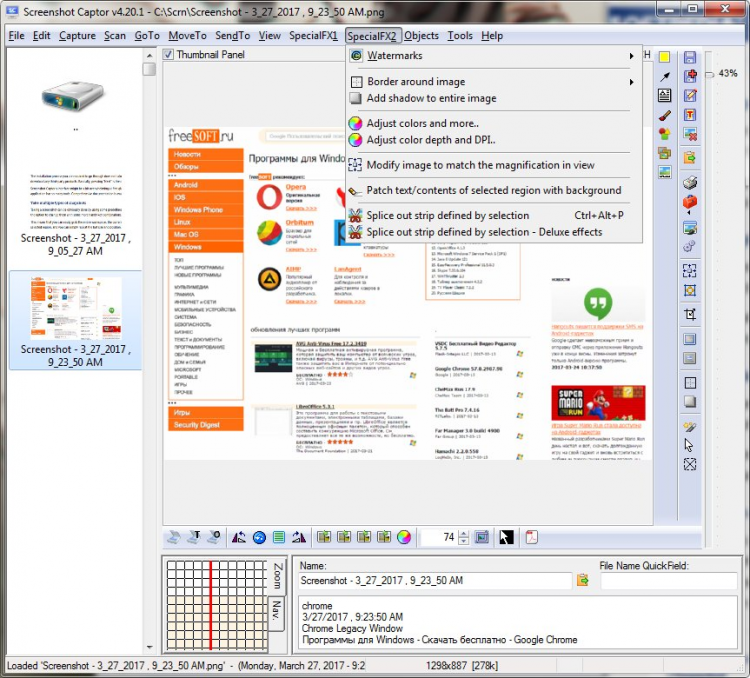
Task: Toggle the Thumbnail Panel checkbox
Action: pyautogui.click(x=168, y=55)
